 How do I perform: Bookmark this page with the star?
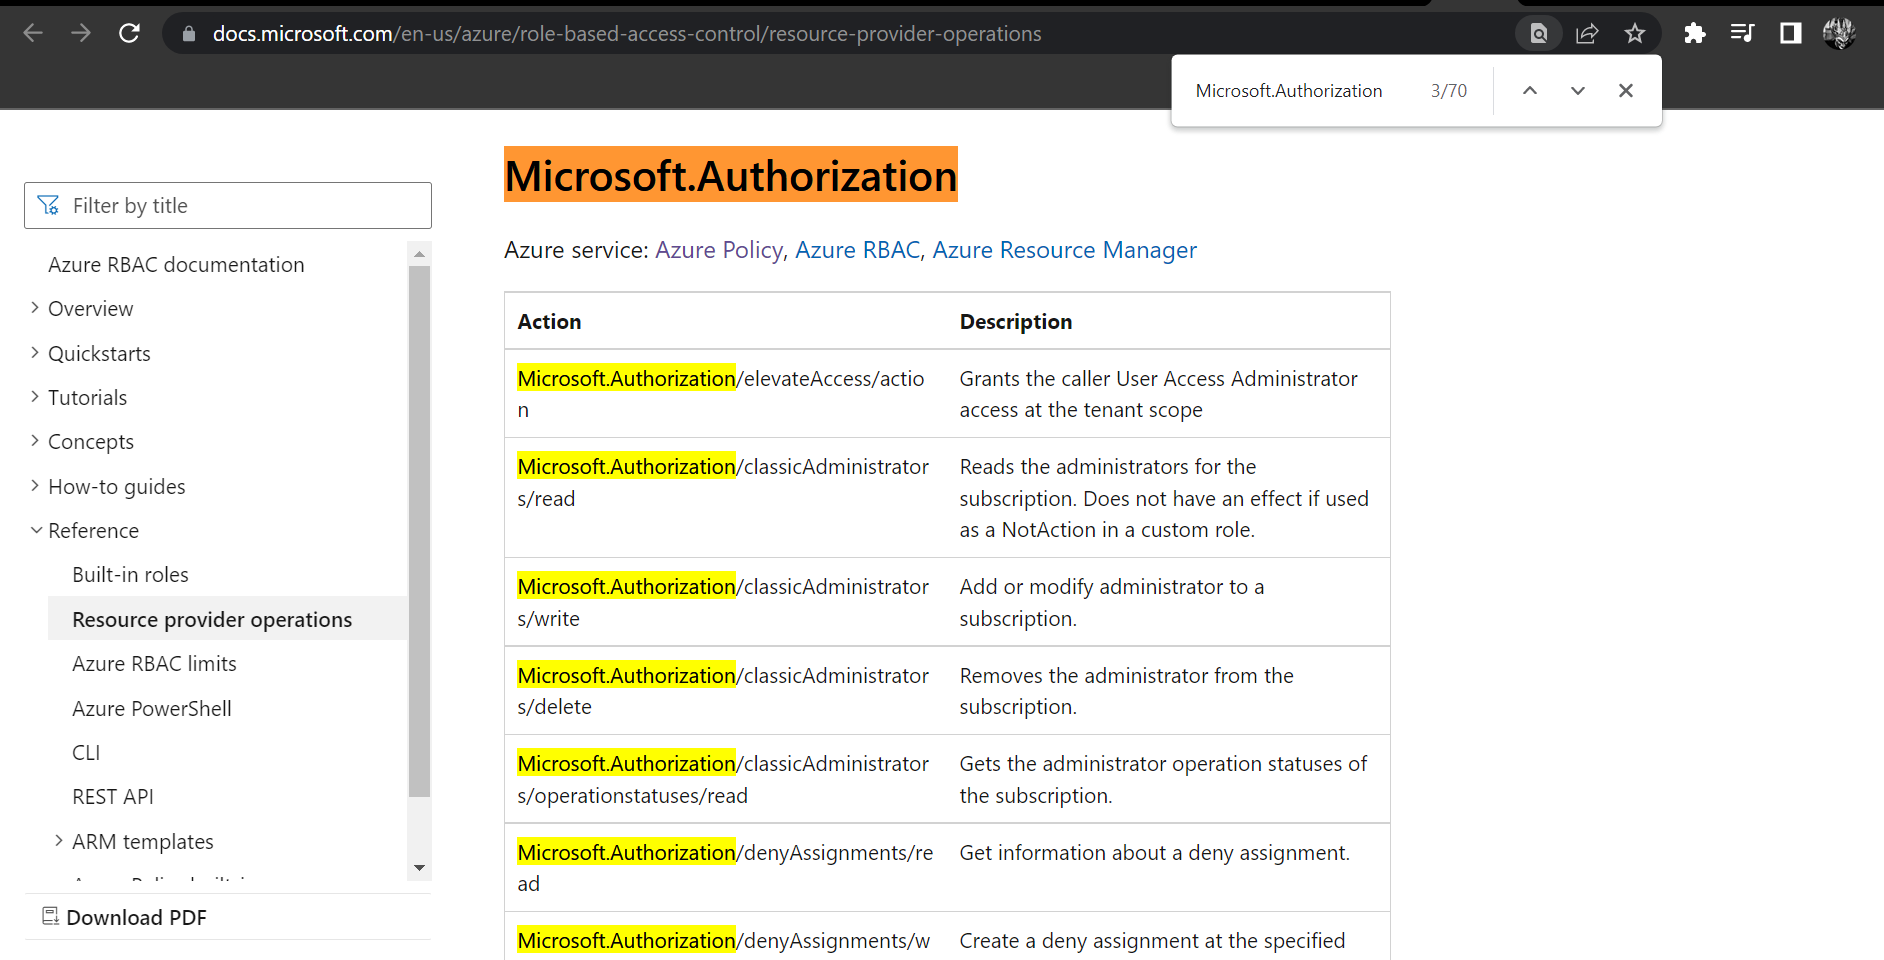point(1635,33)
